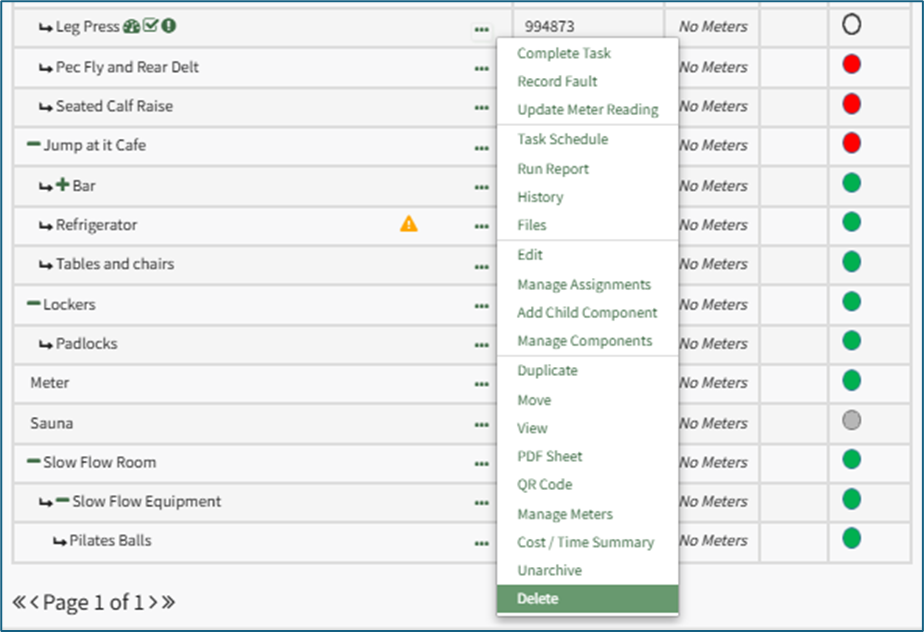
Task: Collapse the Slow Flow Room group
Action: click(x=34, y=462)
